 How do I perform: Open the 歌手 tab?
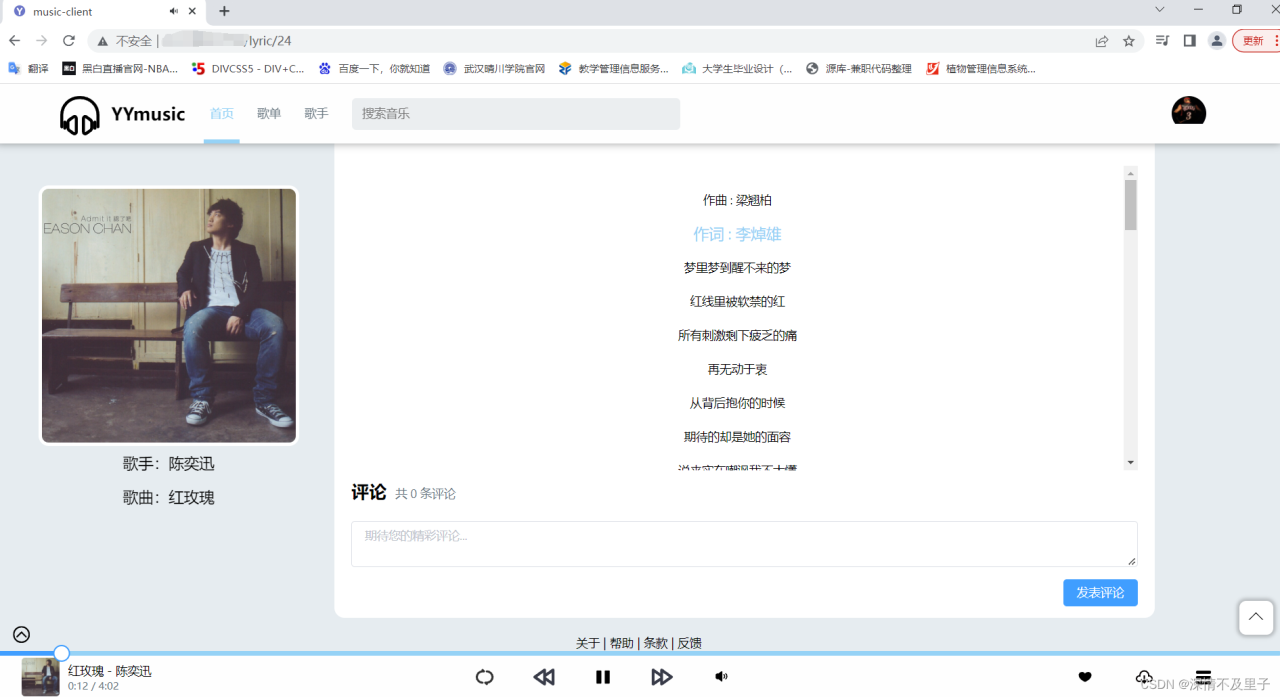coord(316,114)
